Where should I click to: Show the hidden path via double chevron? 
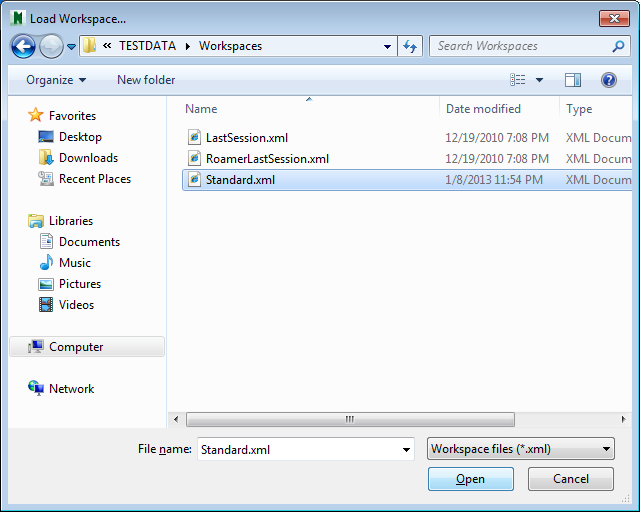(x=107, y=46)
